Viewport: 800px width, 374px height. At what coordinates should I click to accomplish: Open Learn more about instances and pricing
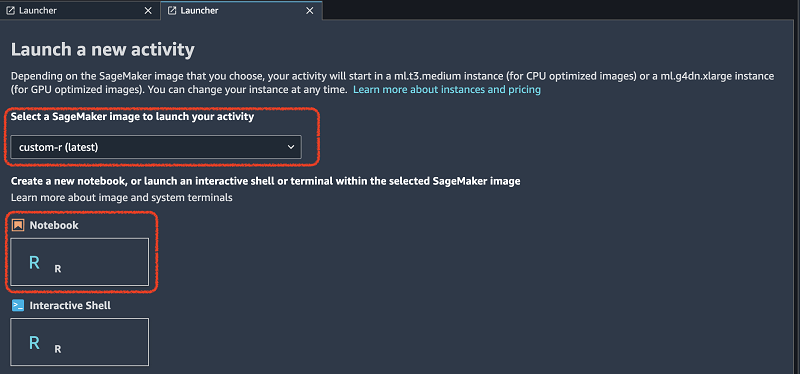[447, 90]
